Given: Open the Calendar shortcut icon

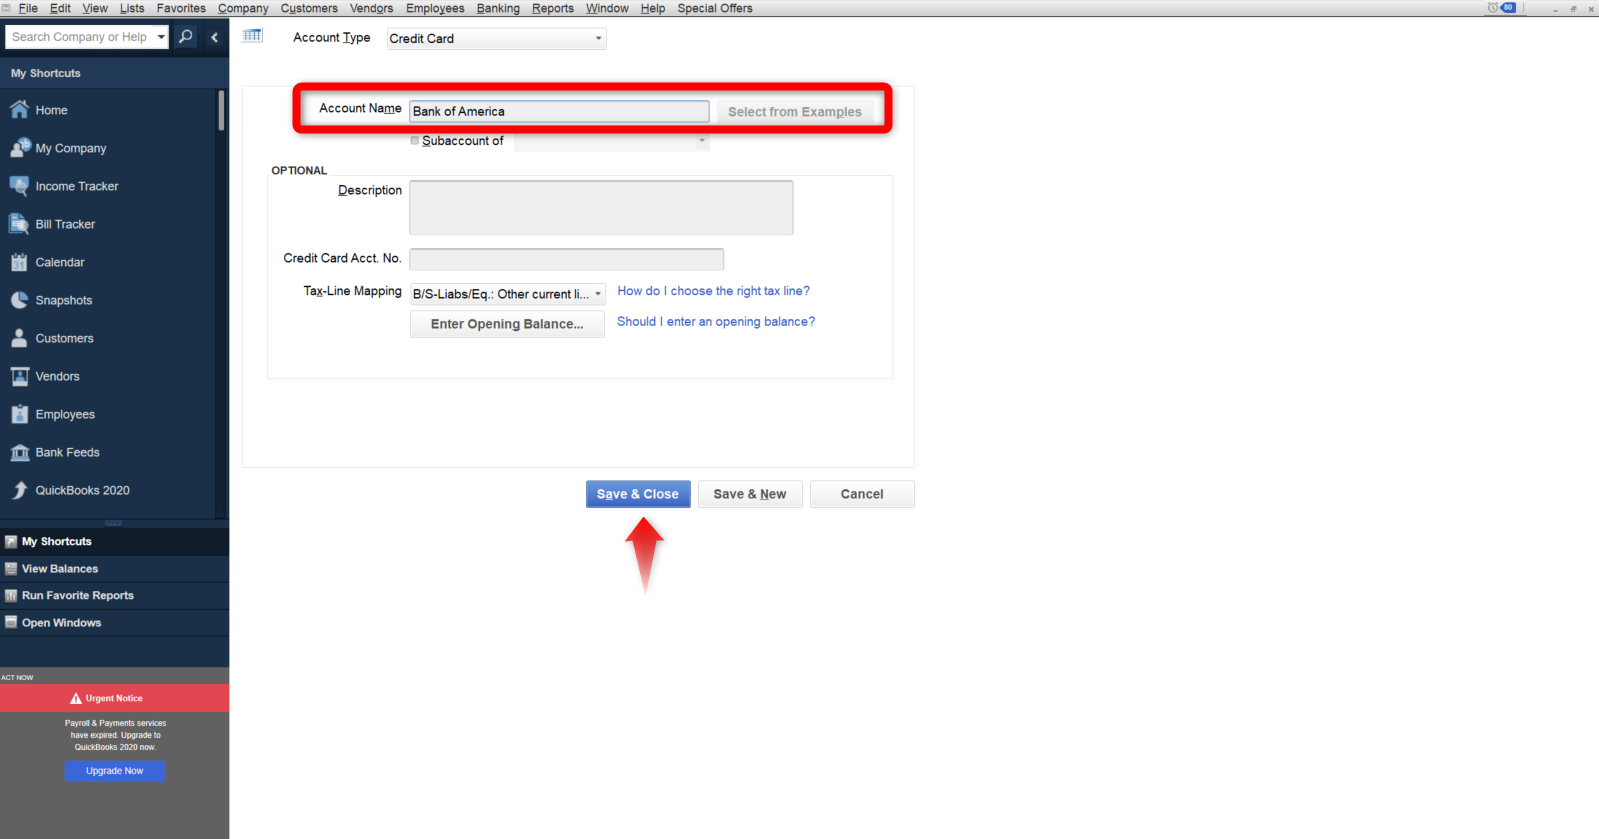Looking at the screenshot, I should coord(19,262).
